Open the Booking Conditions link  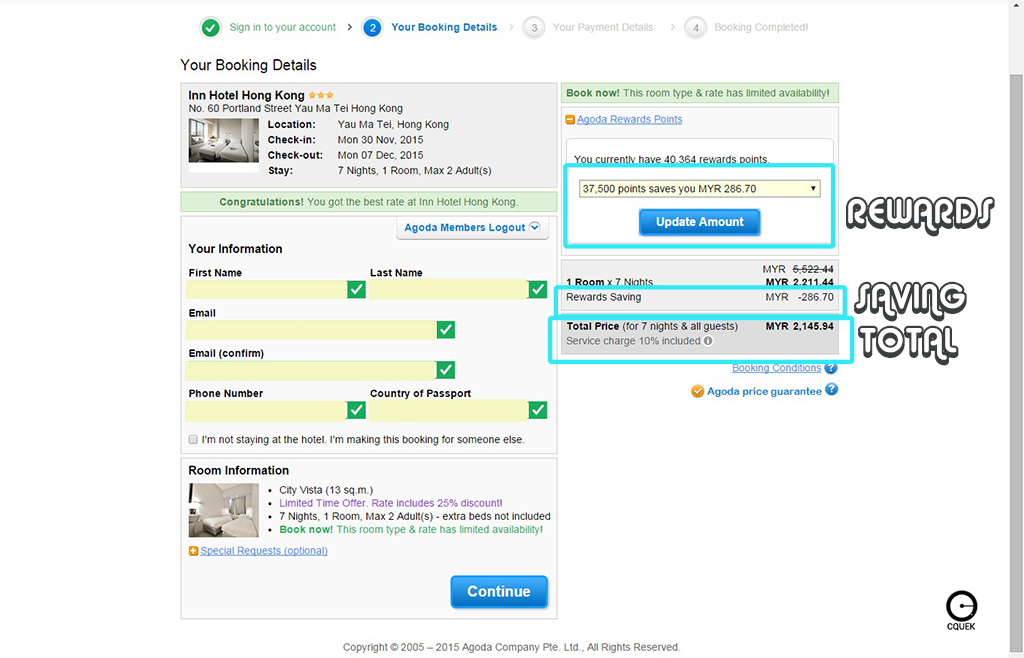click(x=776, y=368)
